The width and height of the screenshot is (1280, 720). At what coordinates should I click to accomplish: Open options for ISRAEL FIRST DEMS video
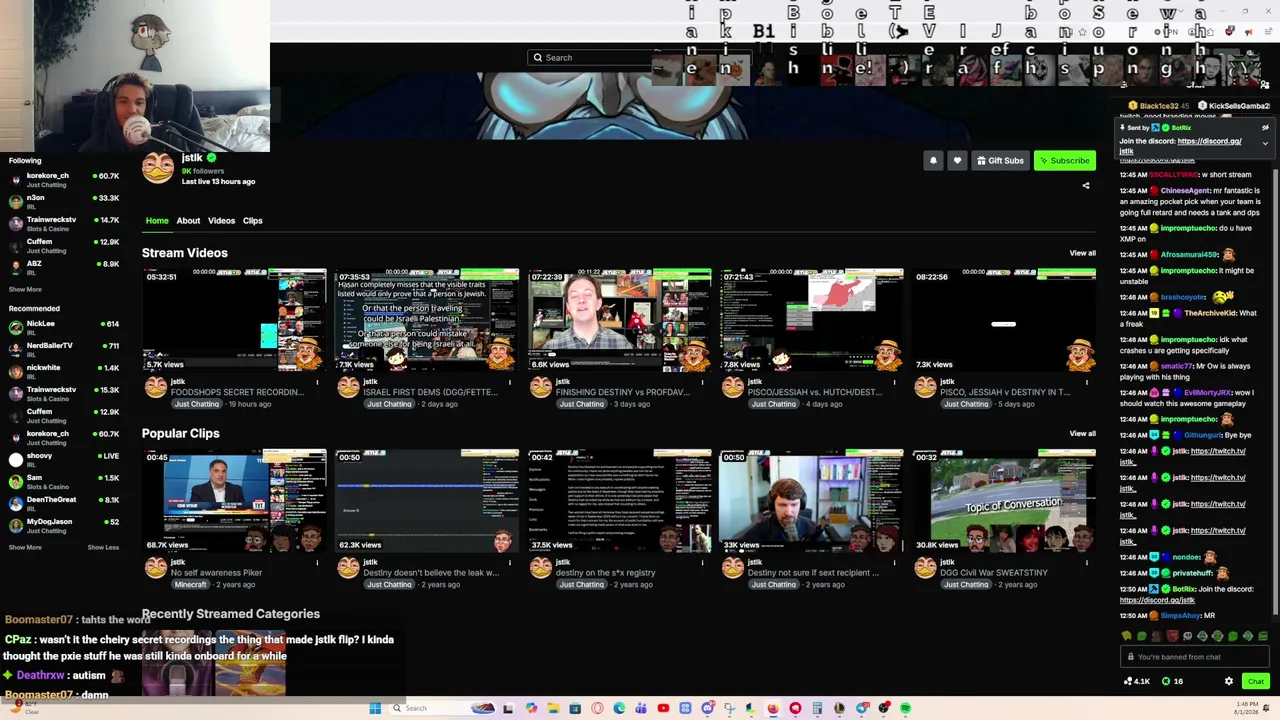510,381
